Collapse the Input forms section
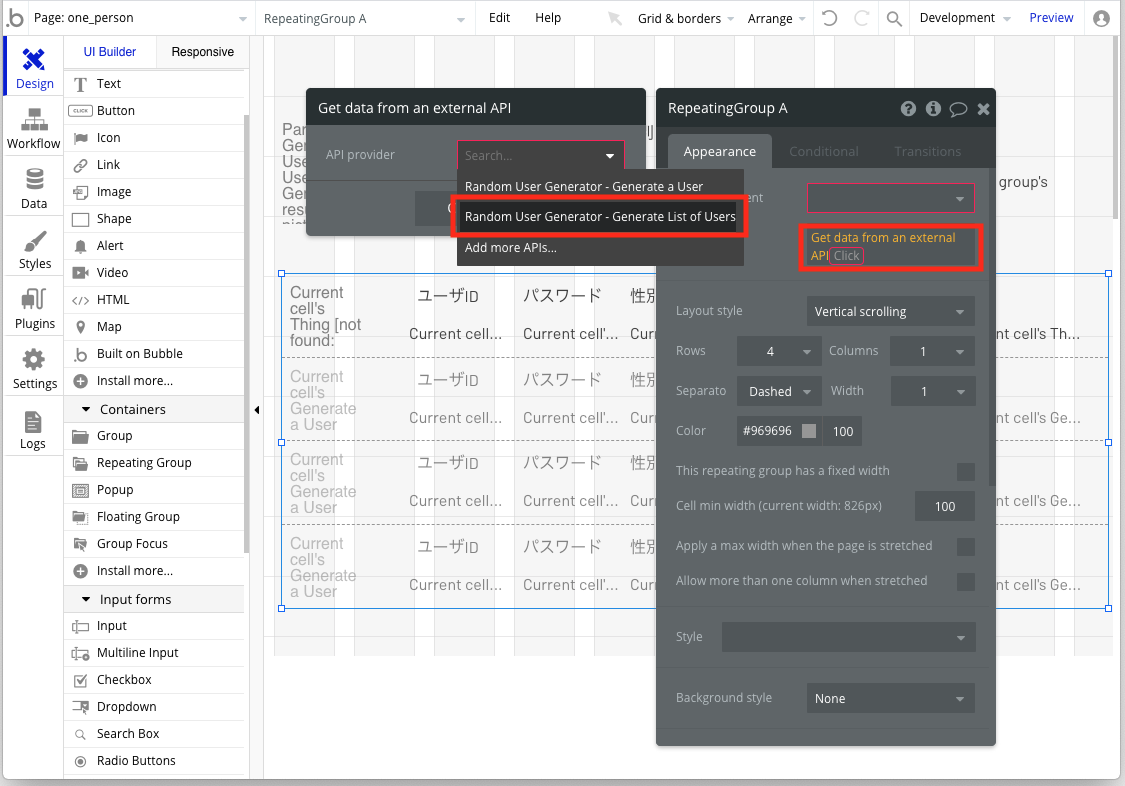The height and width of the screenshot is (786, 1125). [86, 600]
